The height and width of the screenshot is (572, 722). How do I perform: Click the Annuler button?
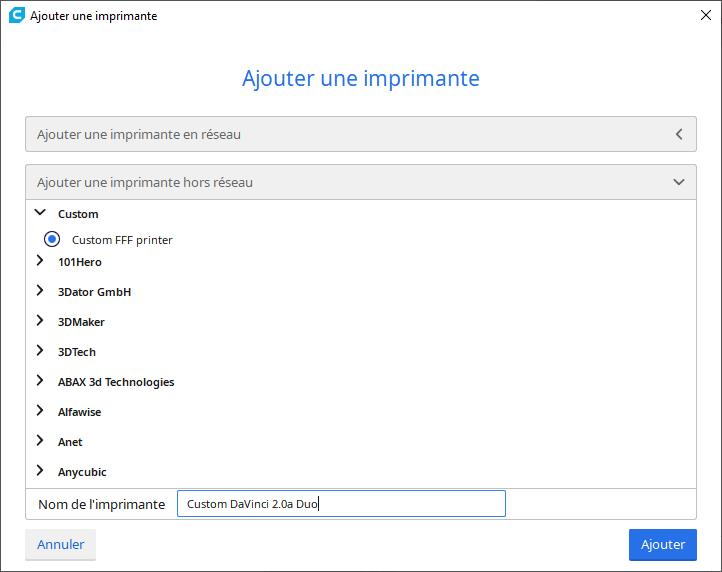(x=60, y=544)
